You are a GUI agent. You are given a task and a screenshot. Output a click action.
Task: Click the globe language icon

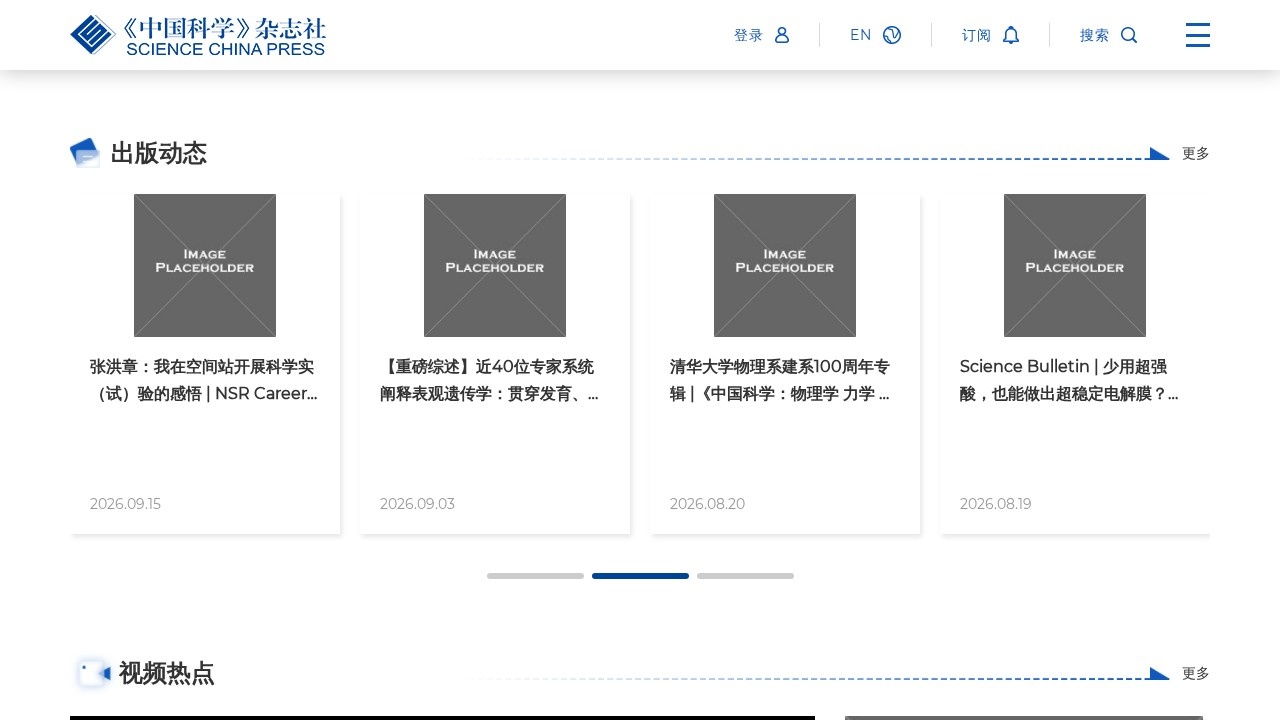point(892,35)
